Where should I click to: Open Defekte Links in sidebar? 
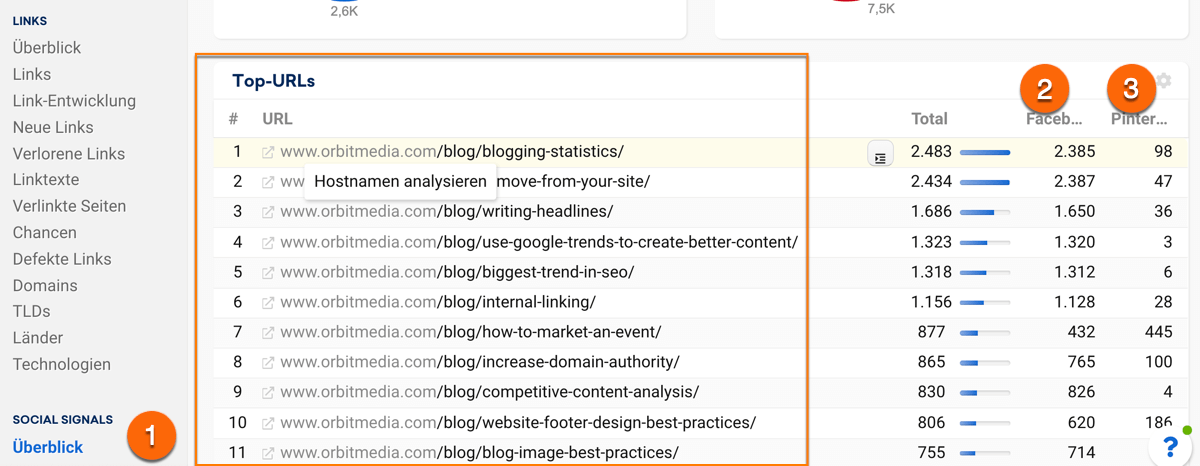coord(62,259)
